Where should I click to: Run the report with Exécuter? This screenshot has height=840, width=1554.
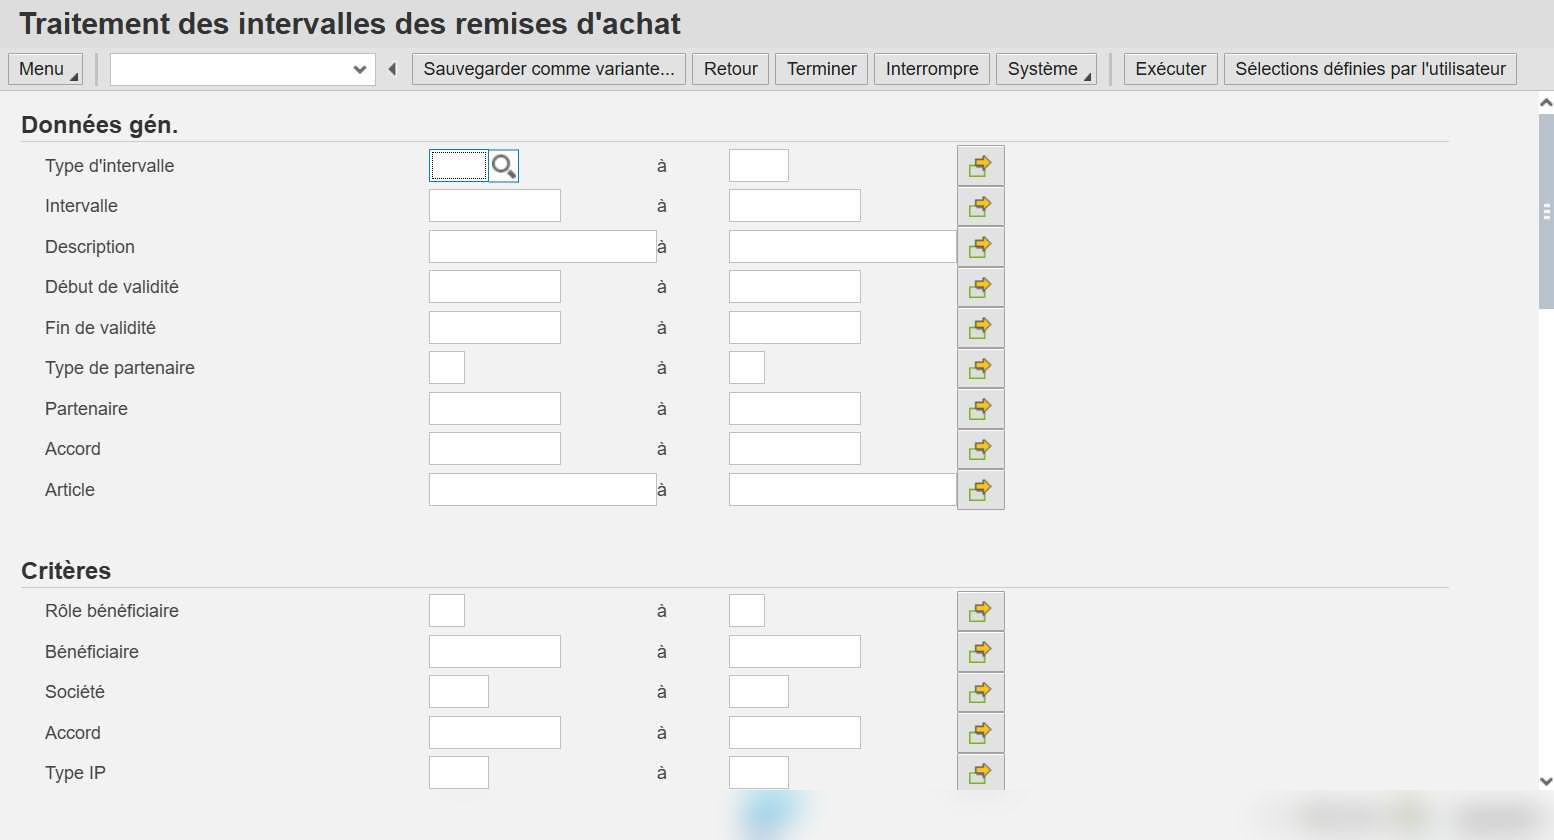pyautogui.click(x=1171, y=69)
